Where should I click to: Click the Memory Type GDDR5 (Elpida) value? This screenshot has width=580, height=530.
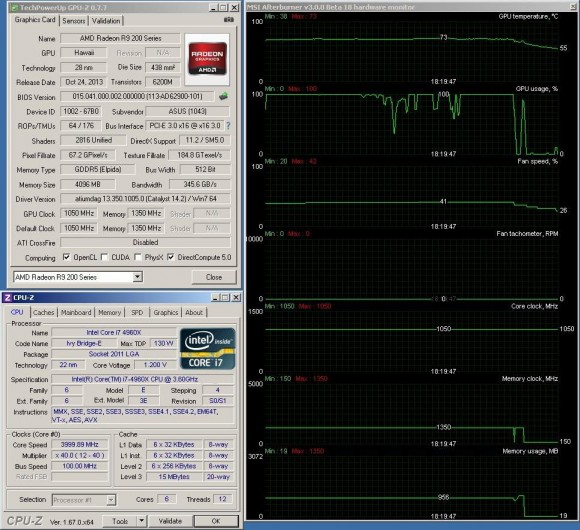(98, 169)
